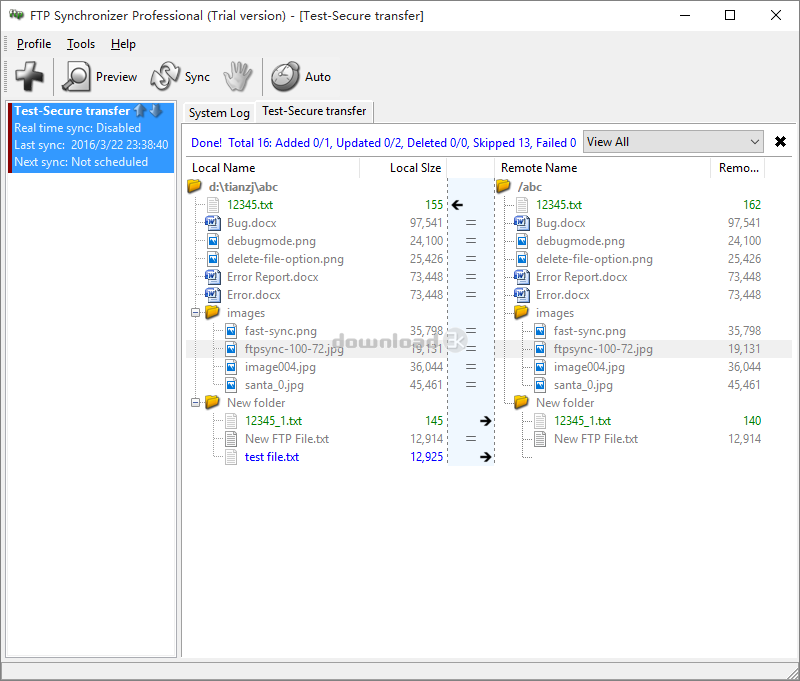
Task: Close the result view with the X icon
Action: [780, 142]
